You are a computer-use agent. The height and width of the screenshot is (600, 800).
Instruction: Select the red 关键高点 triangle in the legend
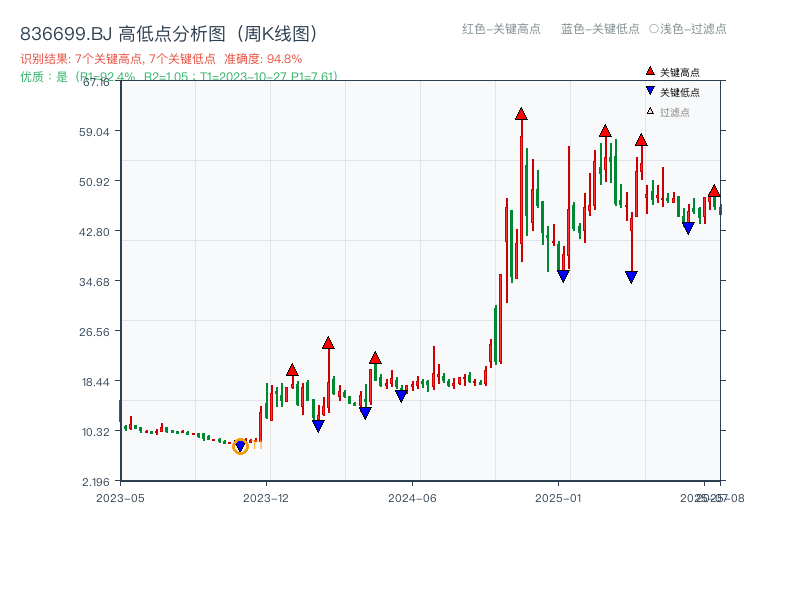point(648,71)
